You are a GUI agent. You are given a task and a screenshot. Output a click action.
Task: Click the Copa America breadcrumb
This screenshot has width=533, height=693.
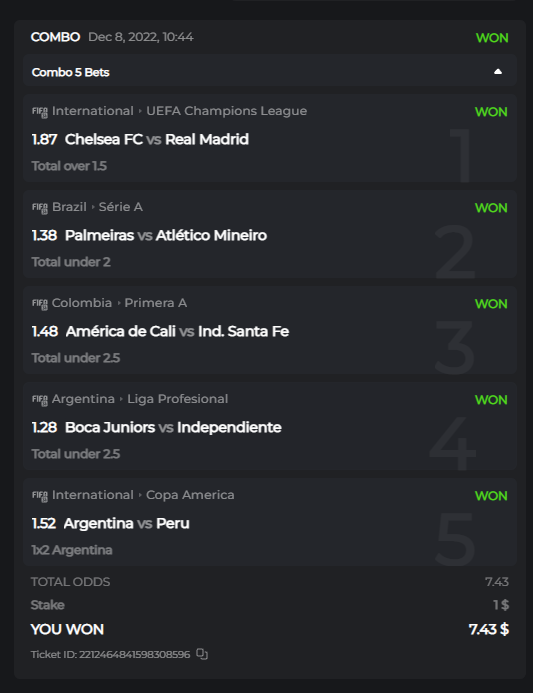(x=190, y=495)
